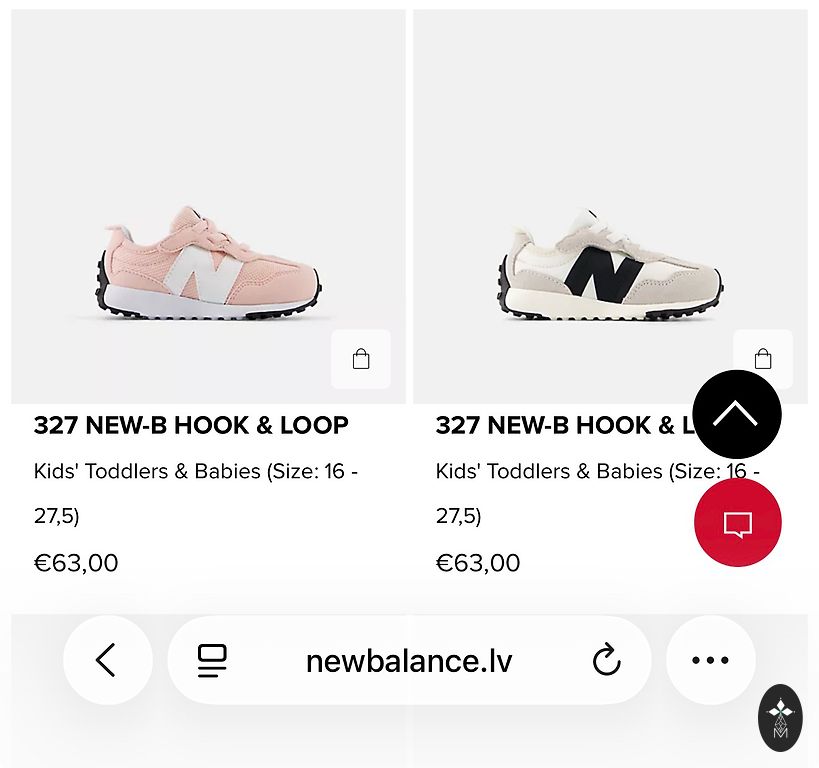Open left 327 NEW-B HOOK & LOOP title
Screen dimensions: 819x768
[191, 425]
